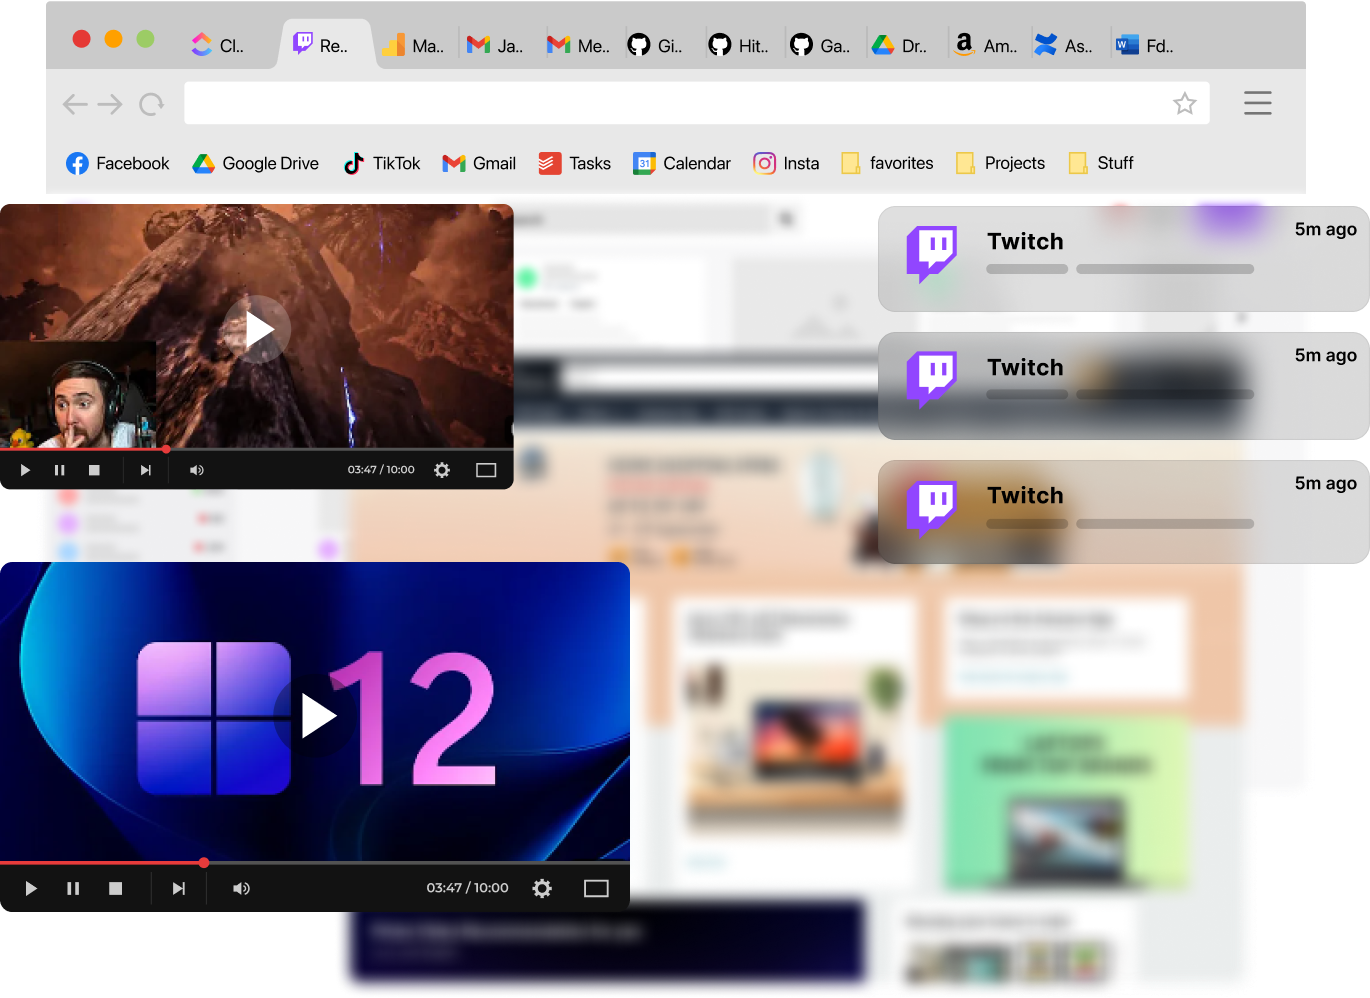The height and width of the screenshot is (998, 1370).
Task: Toggle theater mode on gaming video
Action: [x=486, y=470]
